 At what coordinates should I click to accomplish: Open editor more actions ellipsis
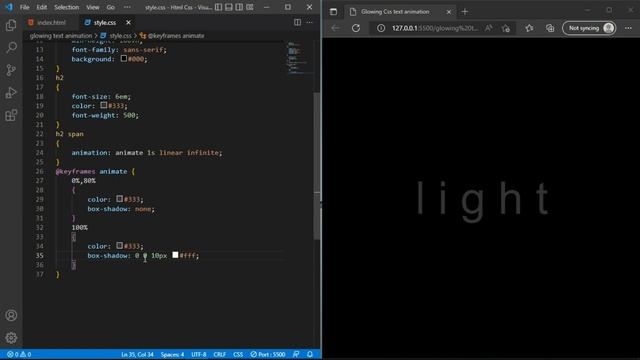[309, 22]
